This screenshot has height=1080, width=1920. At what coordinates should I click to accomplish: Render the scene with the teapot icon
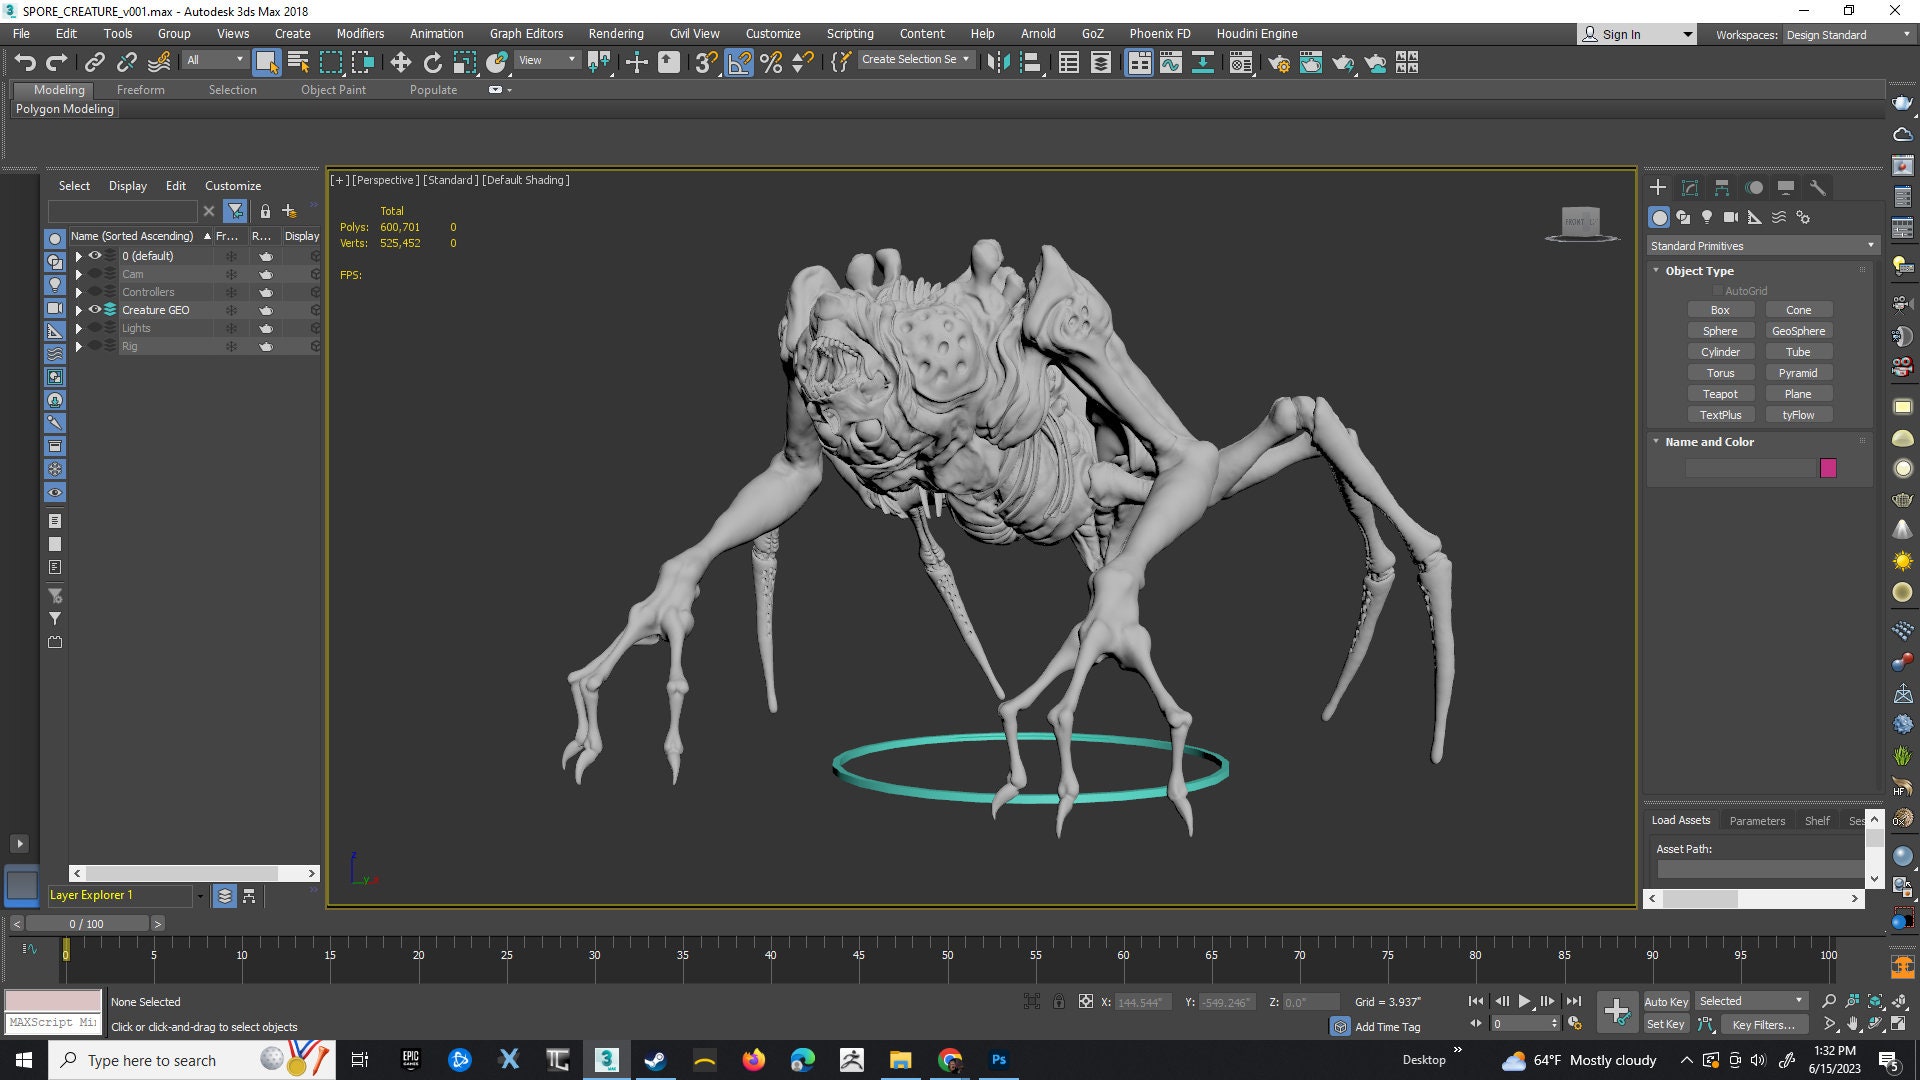[x=1344, y=62]
